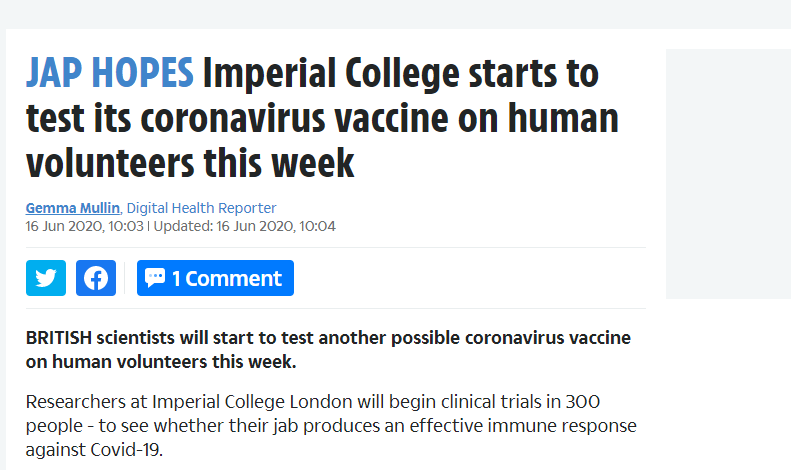The height and width of the screenshot is (470, 791).
Task: Share the article on Twitter
Action: pos(46,278)
